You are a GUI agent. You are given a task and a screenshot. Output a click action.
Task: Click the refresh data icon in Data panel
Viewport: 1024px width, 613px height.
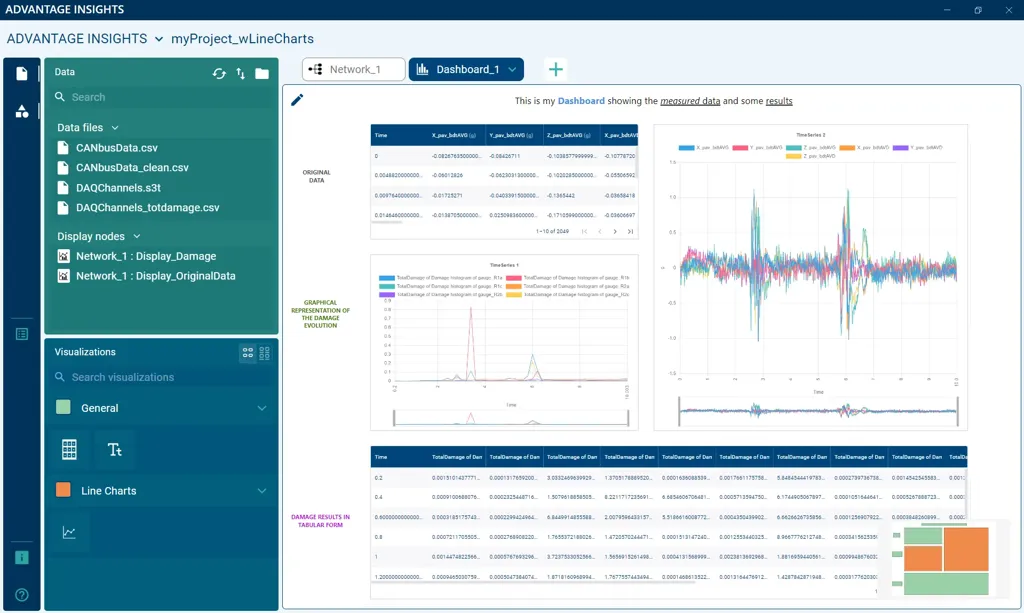[219, 73]
